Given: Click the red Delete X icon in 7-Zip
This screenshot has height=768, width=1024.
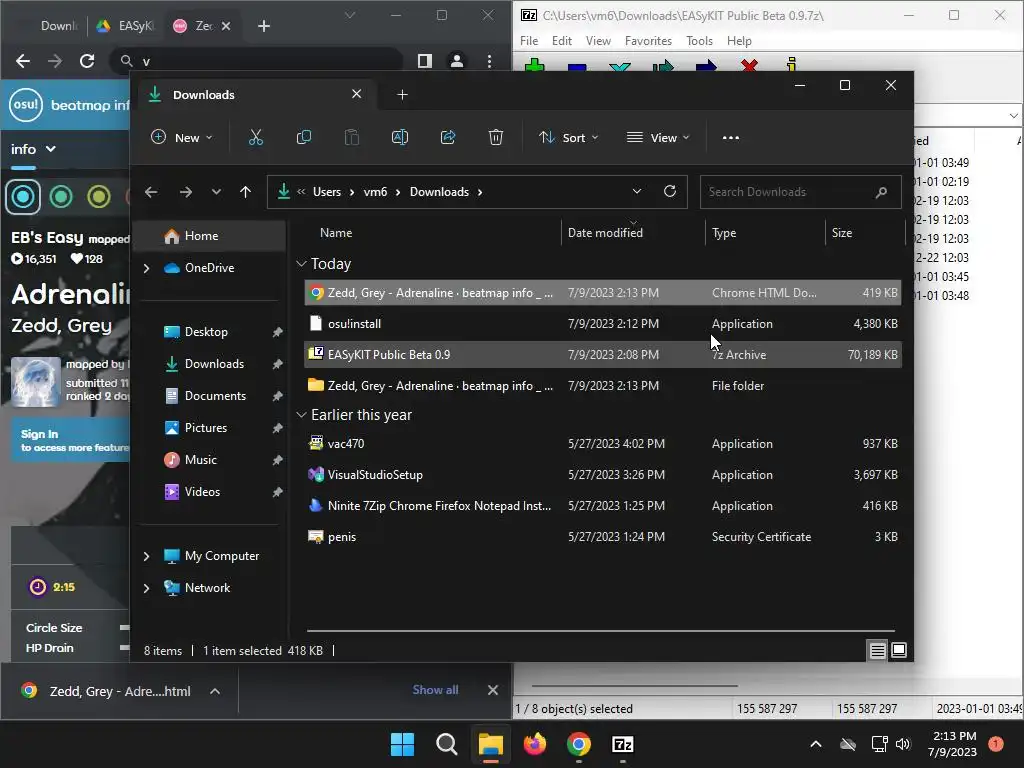Looking at the screenshot, I should pyautogui.click(x=749, y=66).
